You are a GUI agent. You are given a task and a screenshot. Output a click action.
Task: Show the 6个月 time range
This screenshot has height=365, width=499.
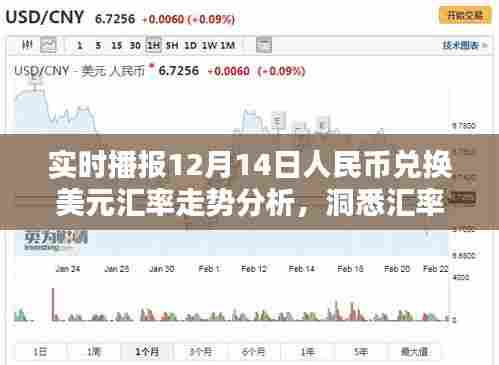coord(254,352)
